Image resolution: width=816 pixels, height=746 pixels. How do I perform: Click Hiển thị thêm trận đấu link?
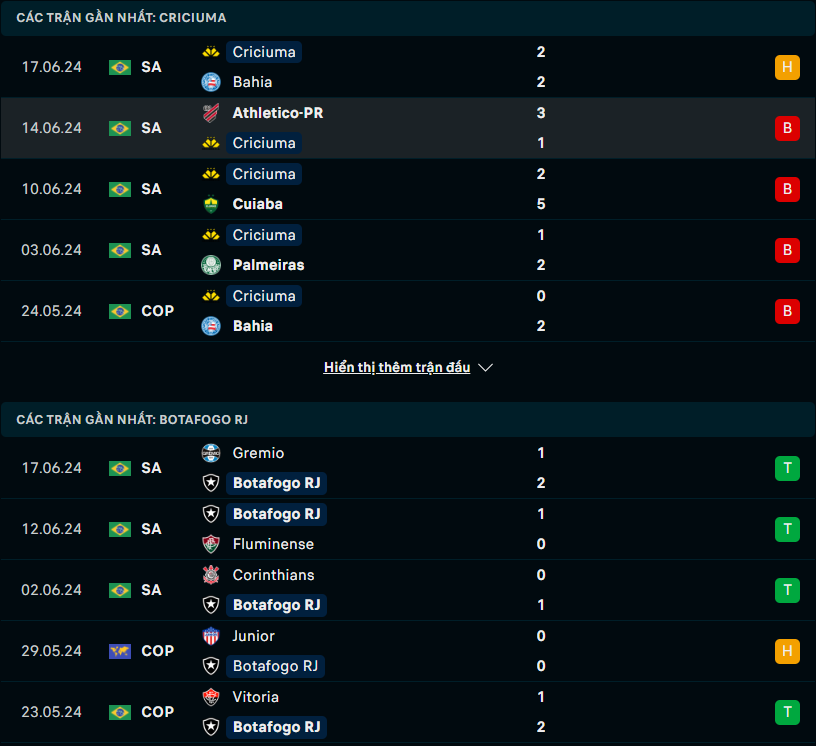pos(397,367)
